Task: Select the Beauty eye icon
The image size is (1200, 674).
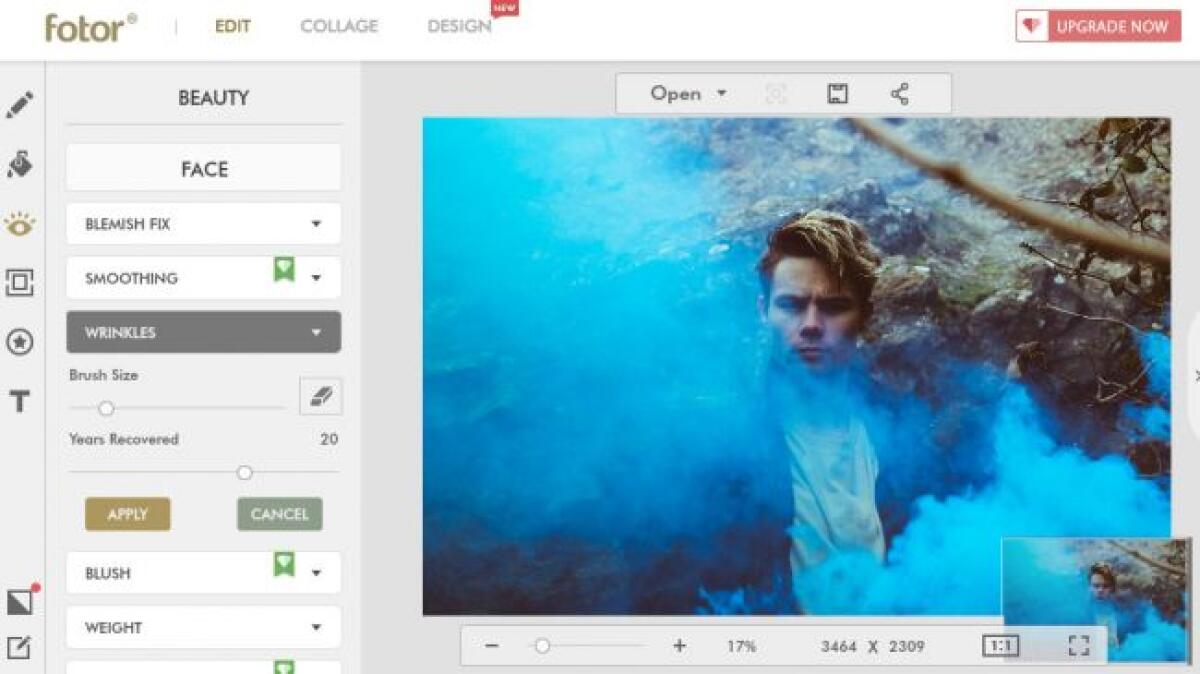Action: point(18,225)
